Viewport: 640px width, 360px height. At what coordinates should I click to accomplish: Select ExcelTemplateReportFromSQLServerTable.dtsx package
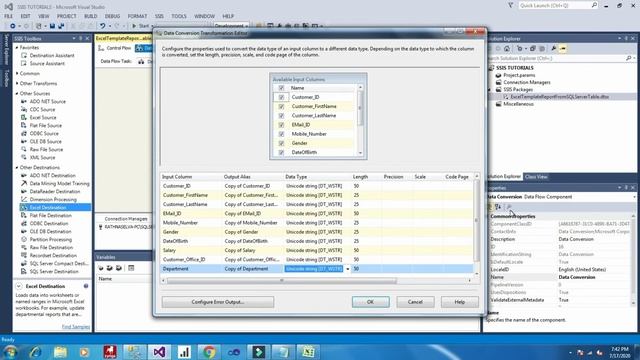point(560,97)
